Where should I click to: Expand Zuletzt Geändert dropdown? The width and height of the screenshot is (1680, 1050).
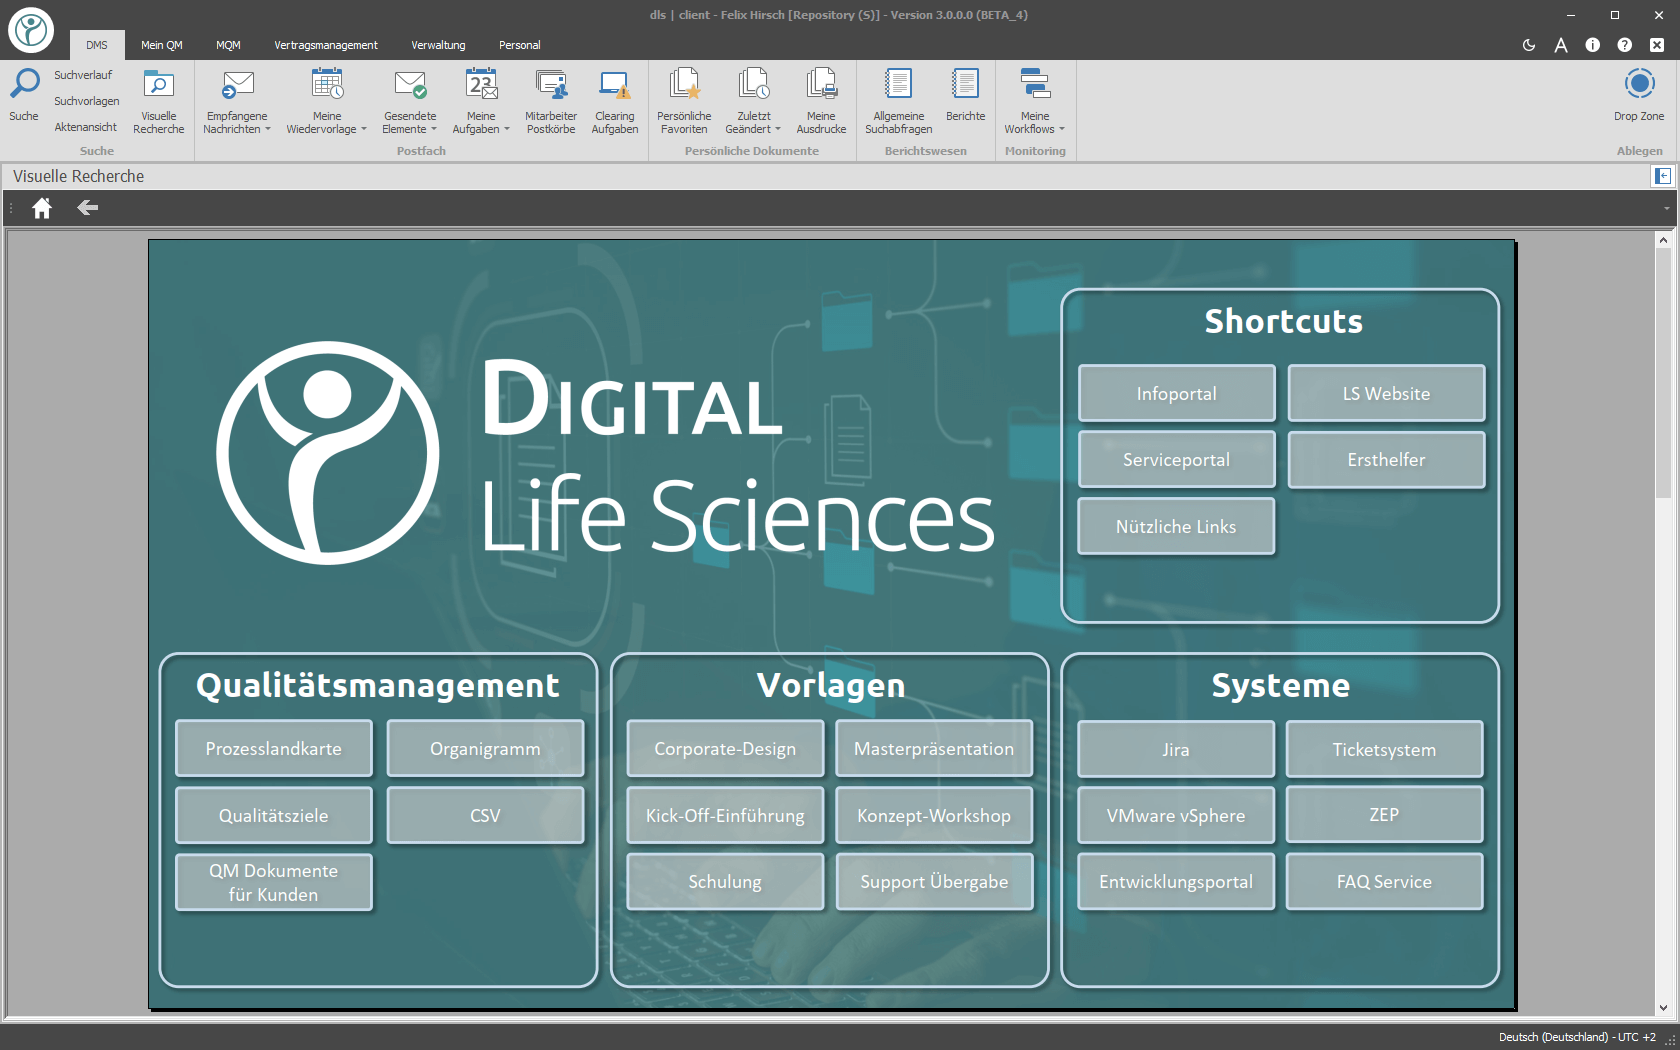778,129
